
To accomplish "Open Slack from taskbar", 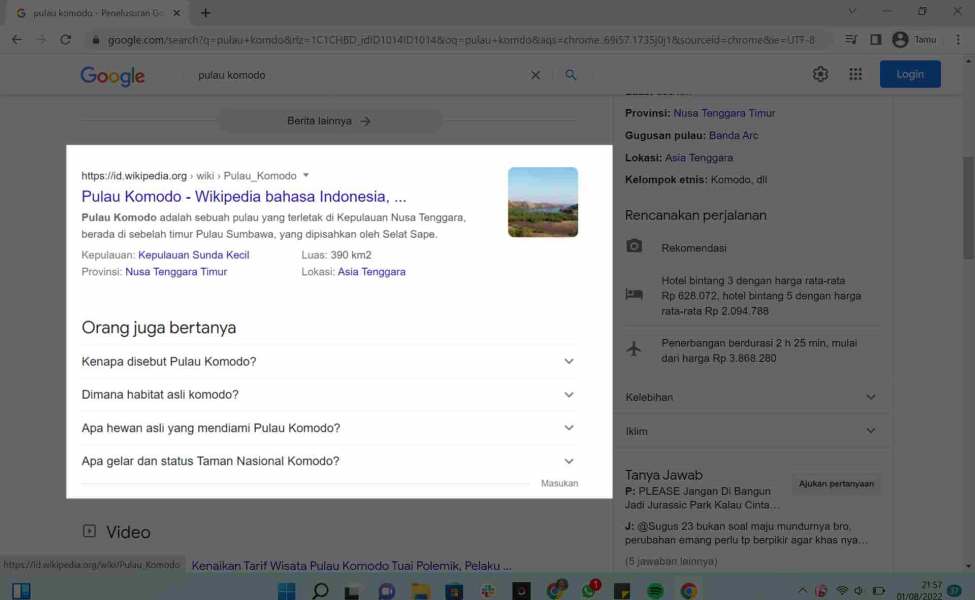I will coord(488,591).
